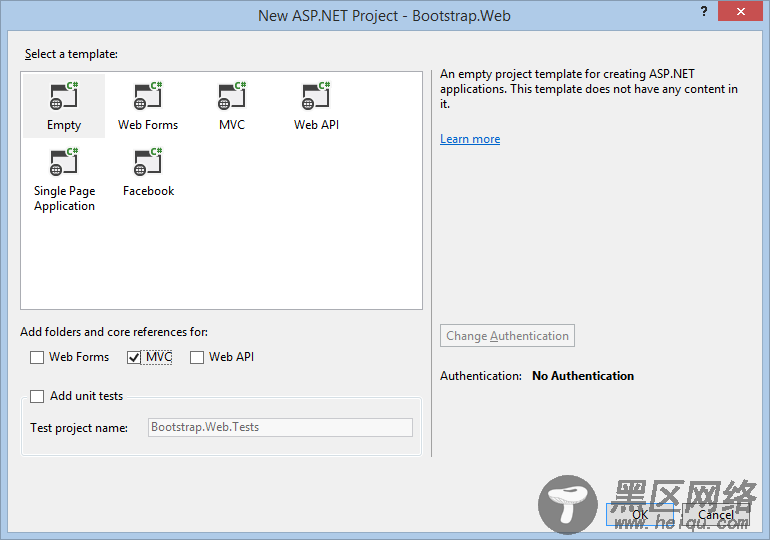Open the Learn more link
The width and height of the screenshot is (770, 540).
[x=470, y=139]
